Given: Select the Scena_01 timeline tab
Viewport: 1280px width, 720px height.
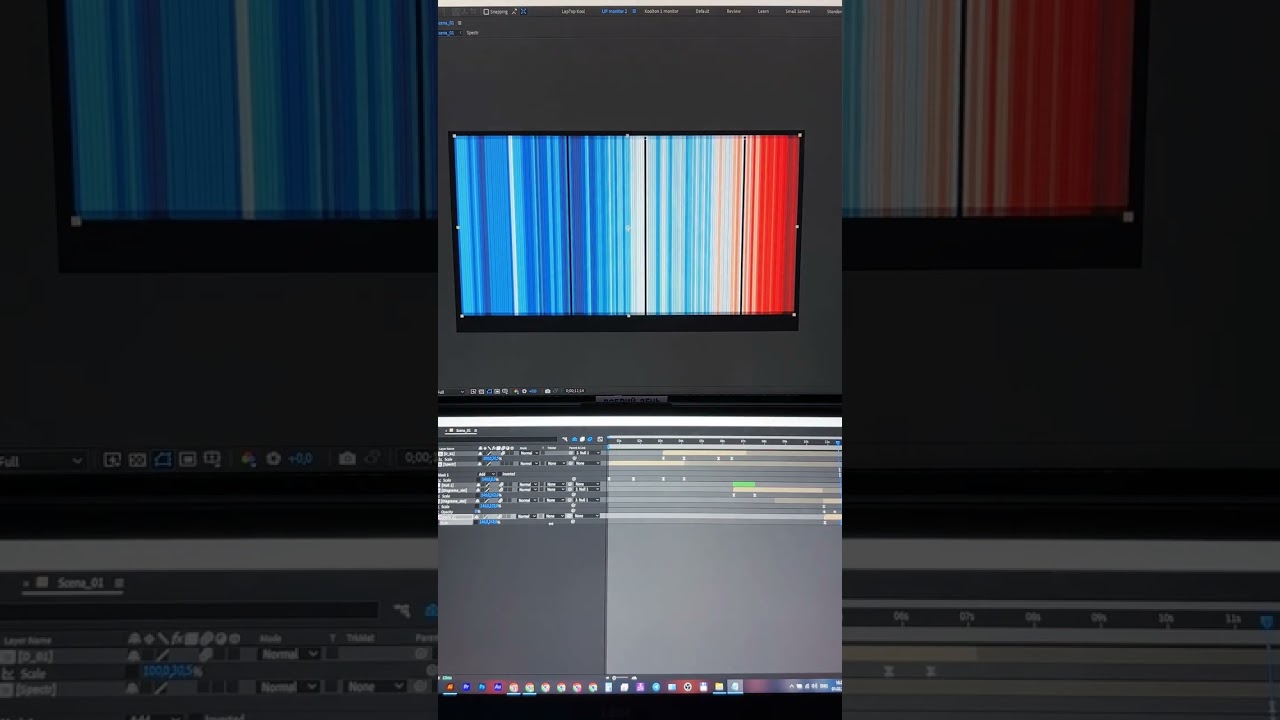Looking at the screenshot, I should tap(463, 430).
